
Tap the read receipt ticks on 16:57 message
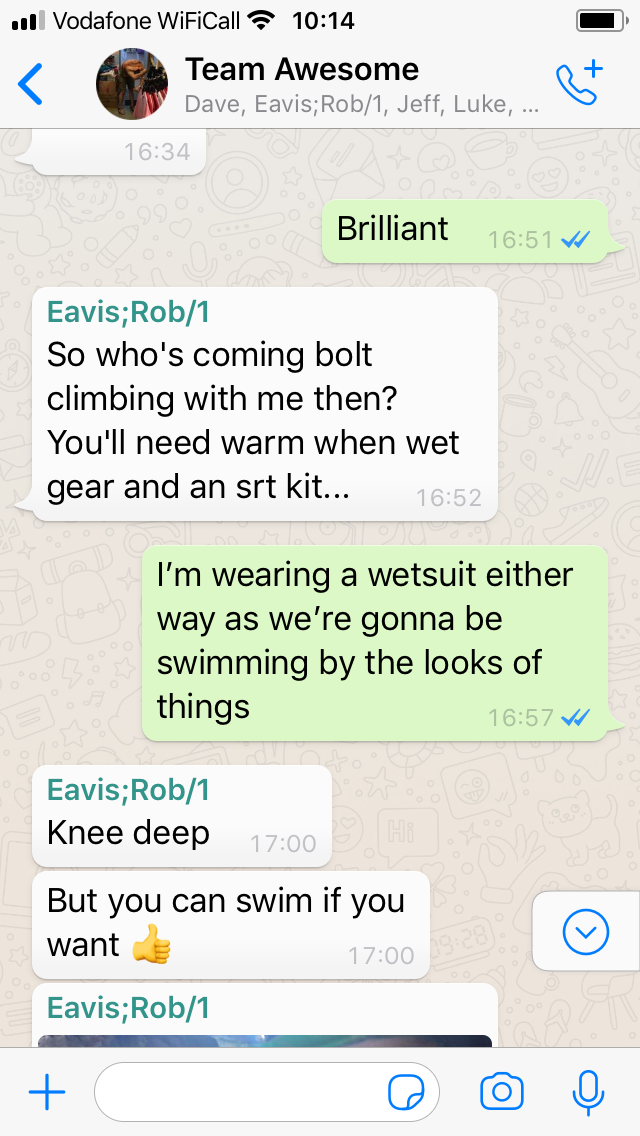tap(576, 717)
